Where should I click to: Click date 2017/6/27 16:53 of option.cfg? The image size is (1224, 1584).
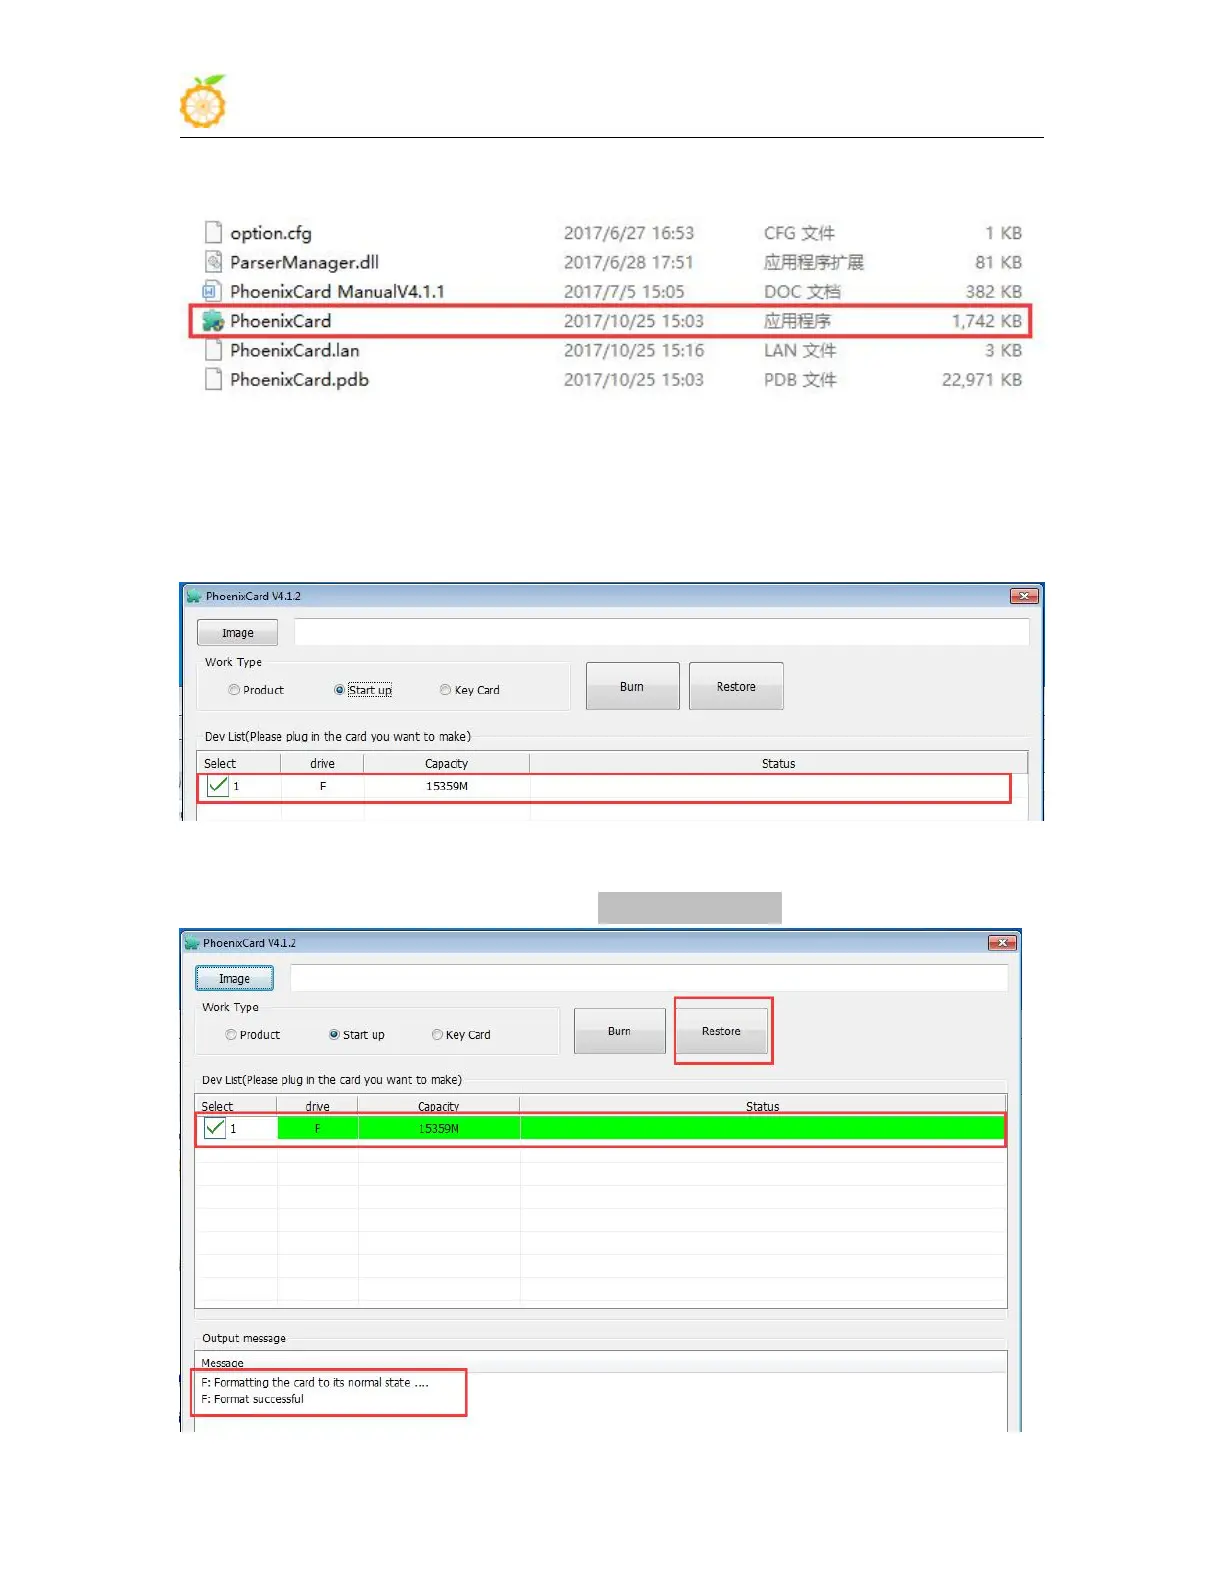[x=628, y=233]
